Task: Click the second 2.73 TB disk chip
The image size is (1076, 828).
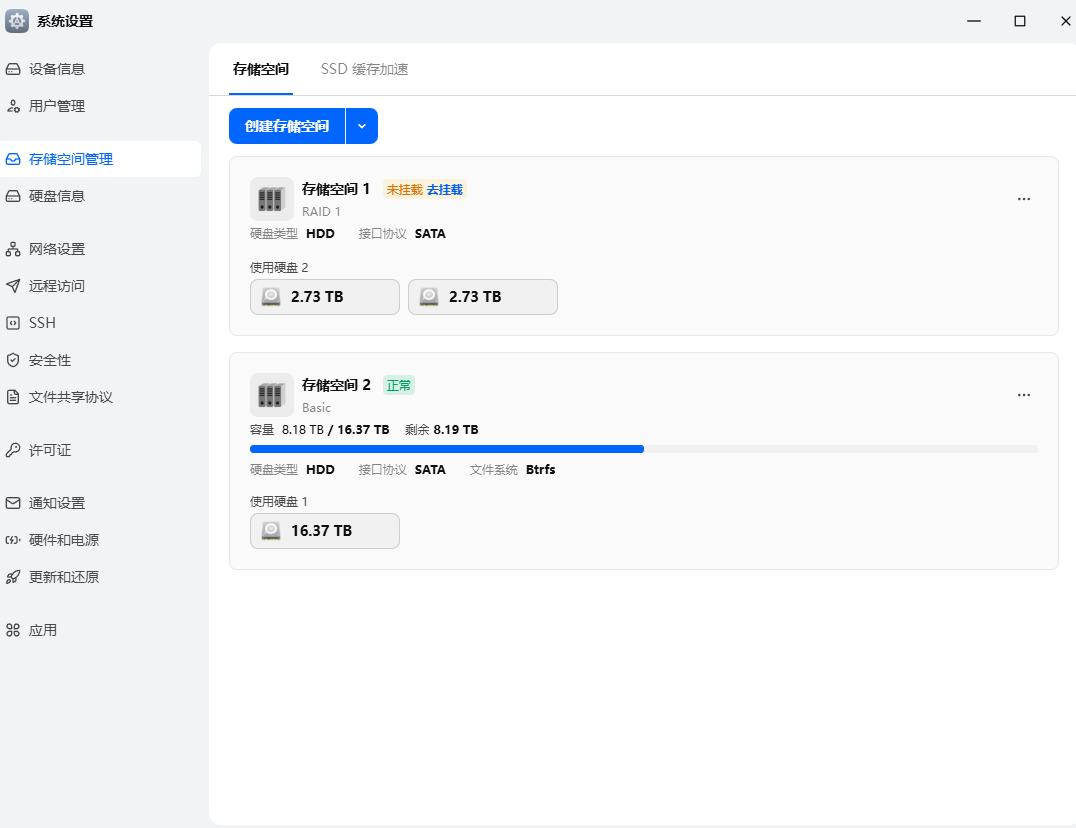Action: pos(483,297)
